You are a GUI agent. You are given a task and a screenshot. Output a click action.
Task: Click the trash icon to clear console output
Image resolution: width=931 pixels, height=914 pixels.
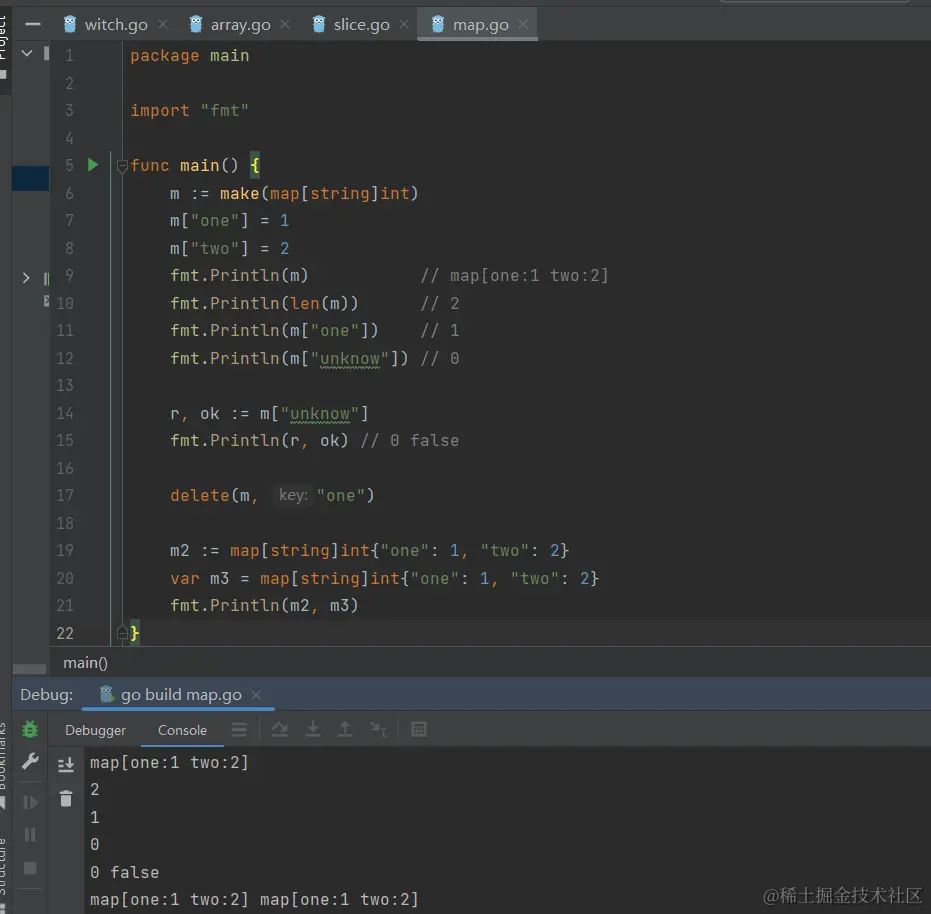(x=66, y=798)
